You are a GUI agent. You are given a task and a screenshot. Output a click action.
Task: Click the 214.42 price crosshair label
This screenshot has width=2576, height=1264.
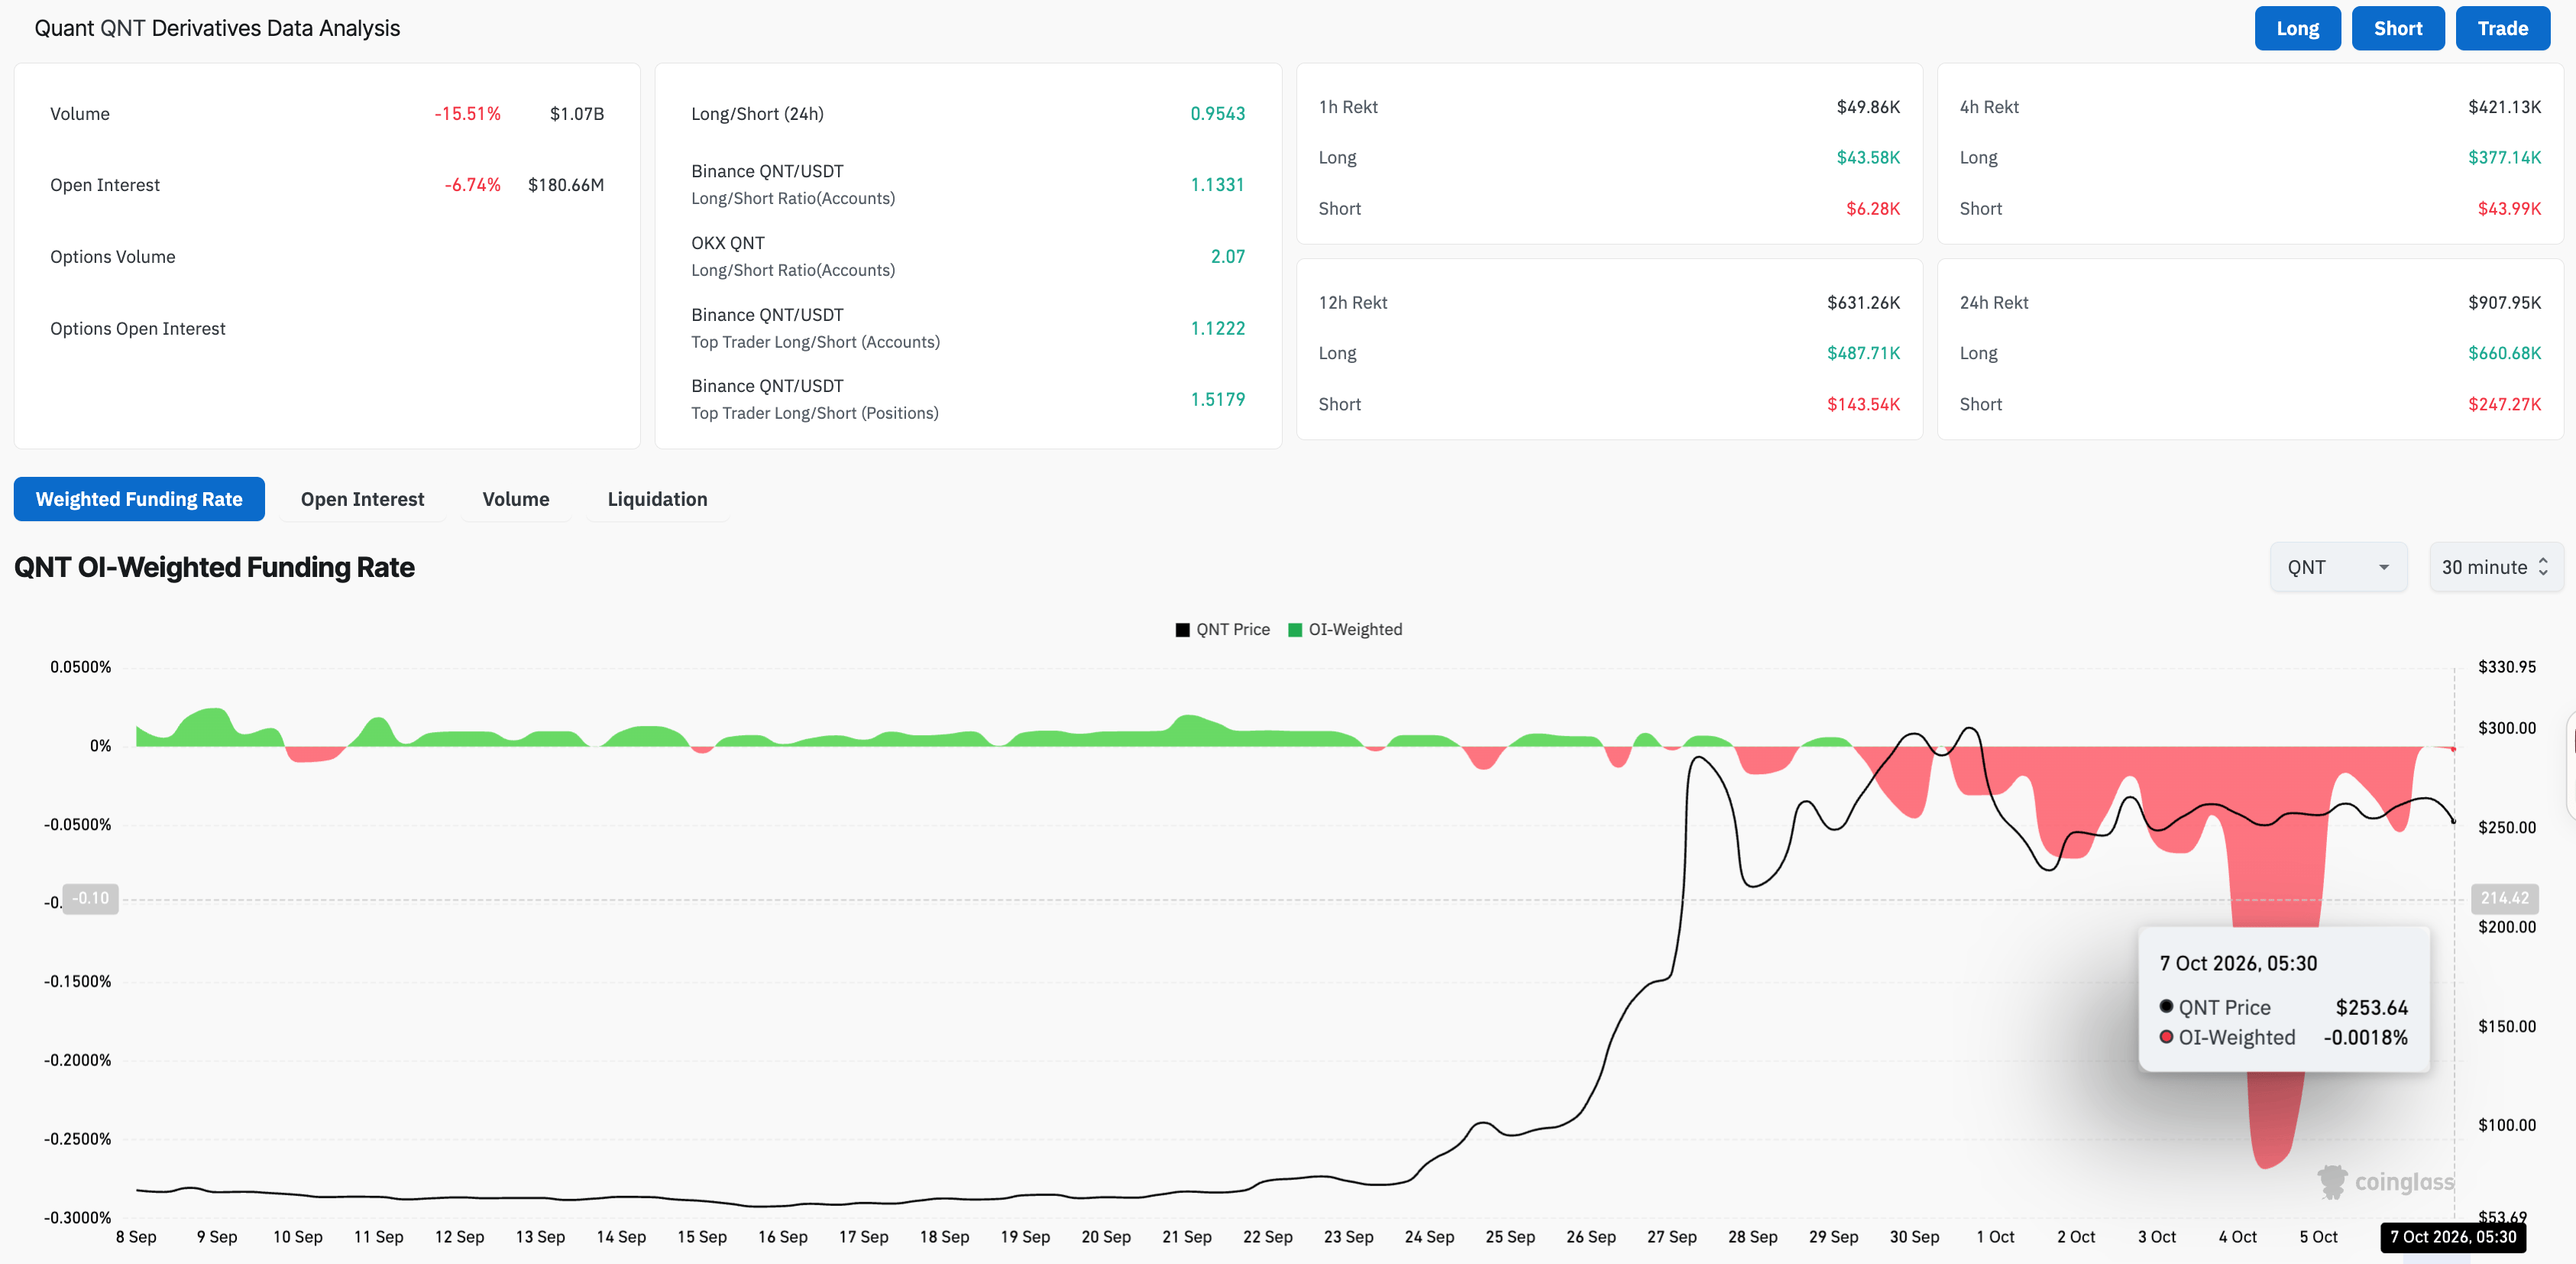2504,898
